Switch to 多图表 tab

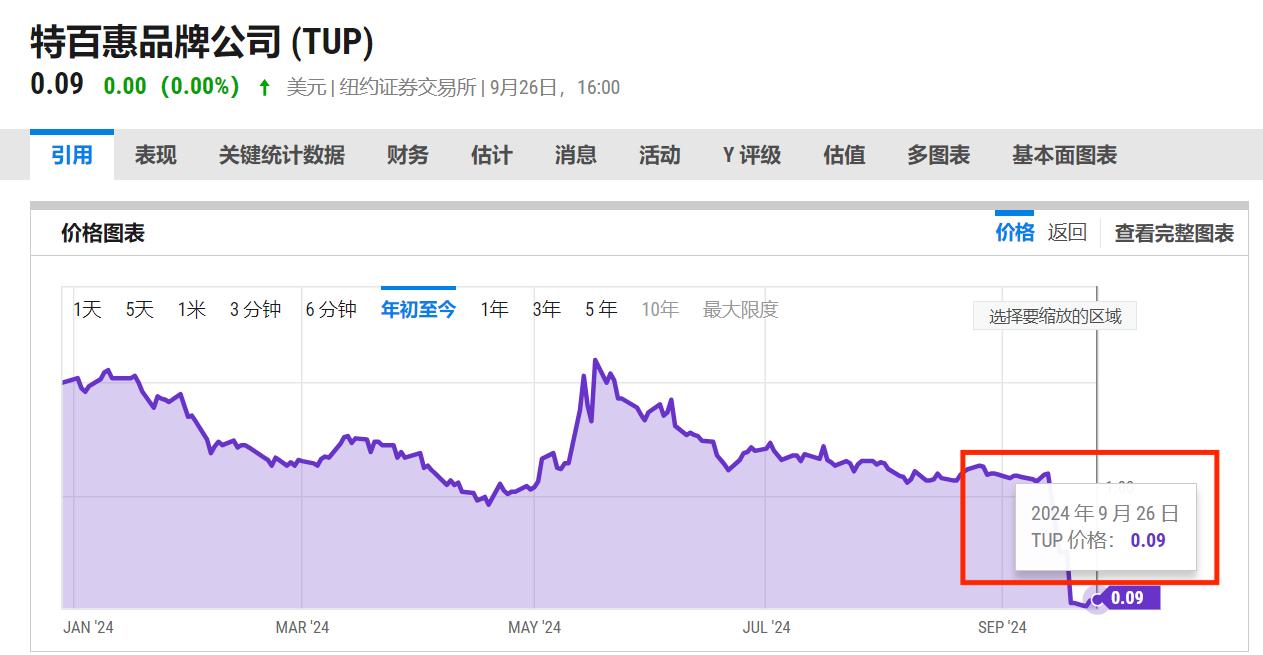(x=938, y=155)
